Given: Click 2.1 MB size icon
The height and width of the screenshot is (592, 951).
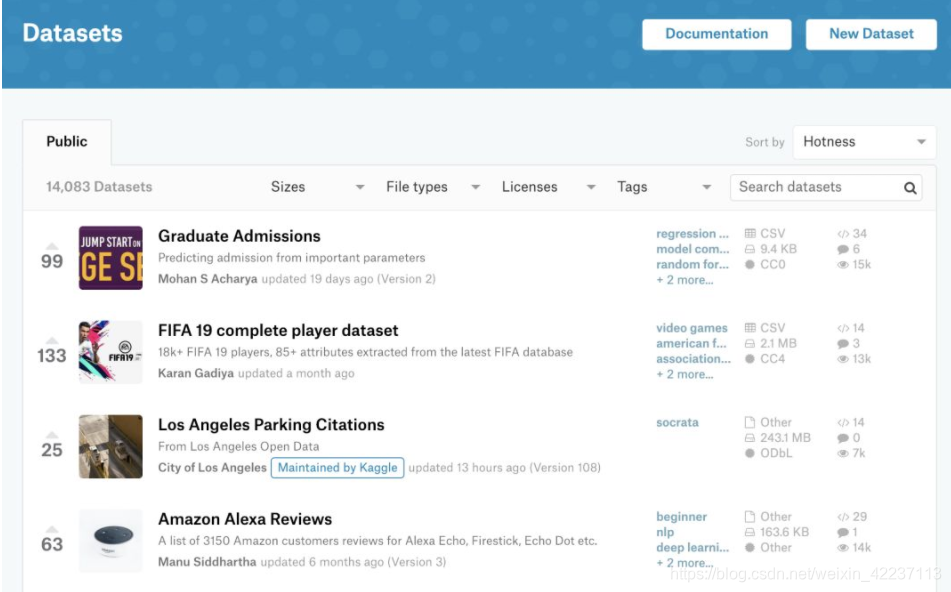Looking at the screenshot, I should point(750,343).
